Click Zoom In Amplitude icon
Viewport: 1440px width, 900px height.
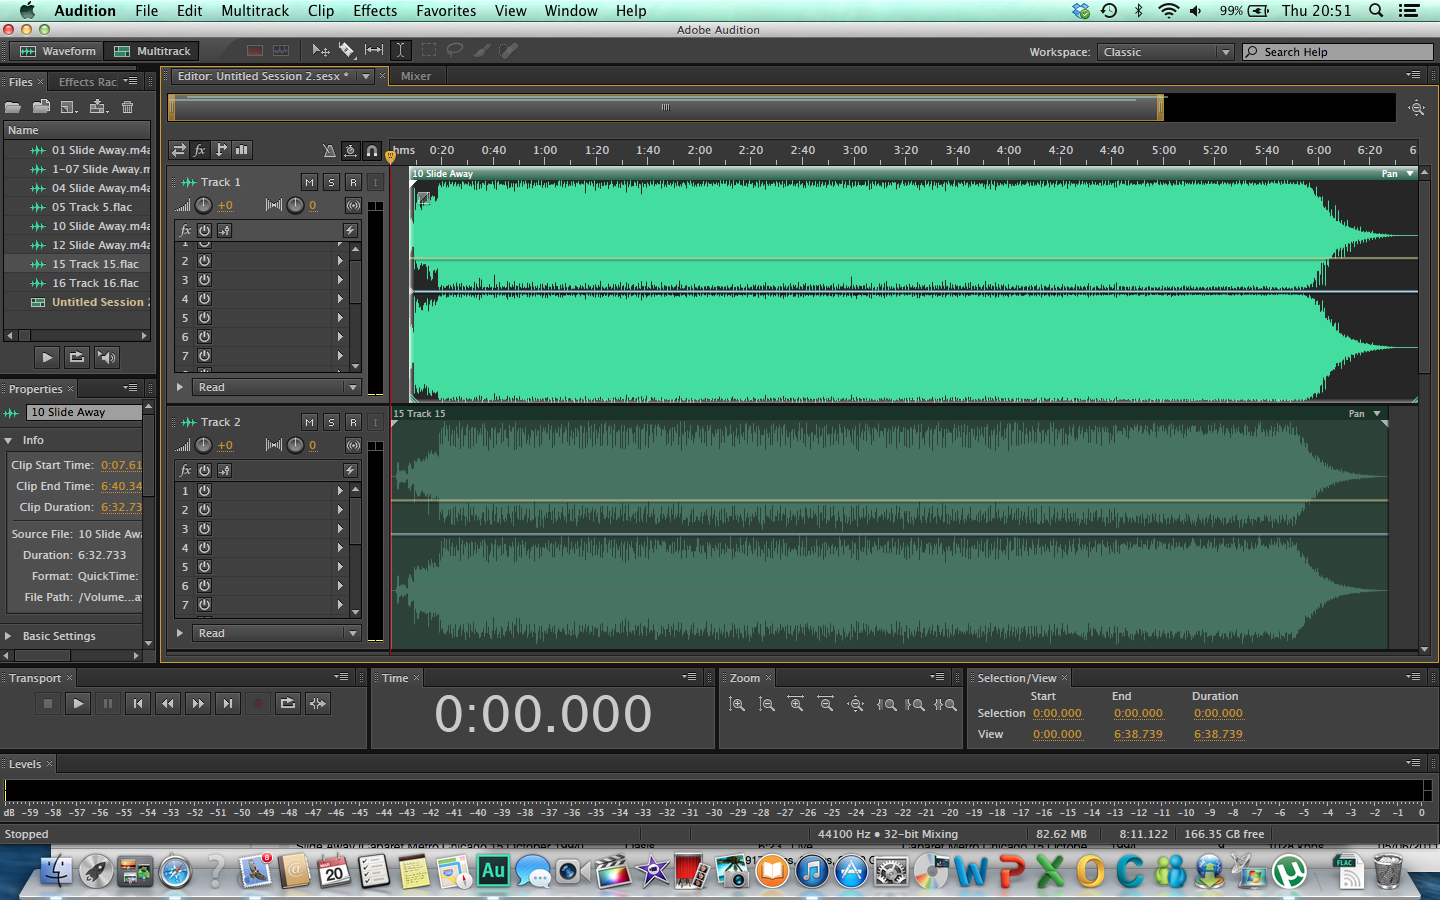(x=737, y=704)
